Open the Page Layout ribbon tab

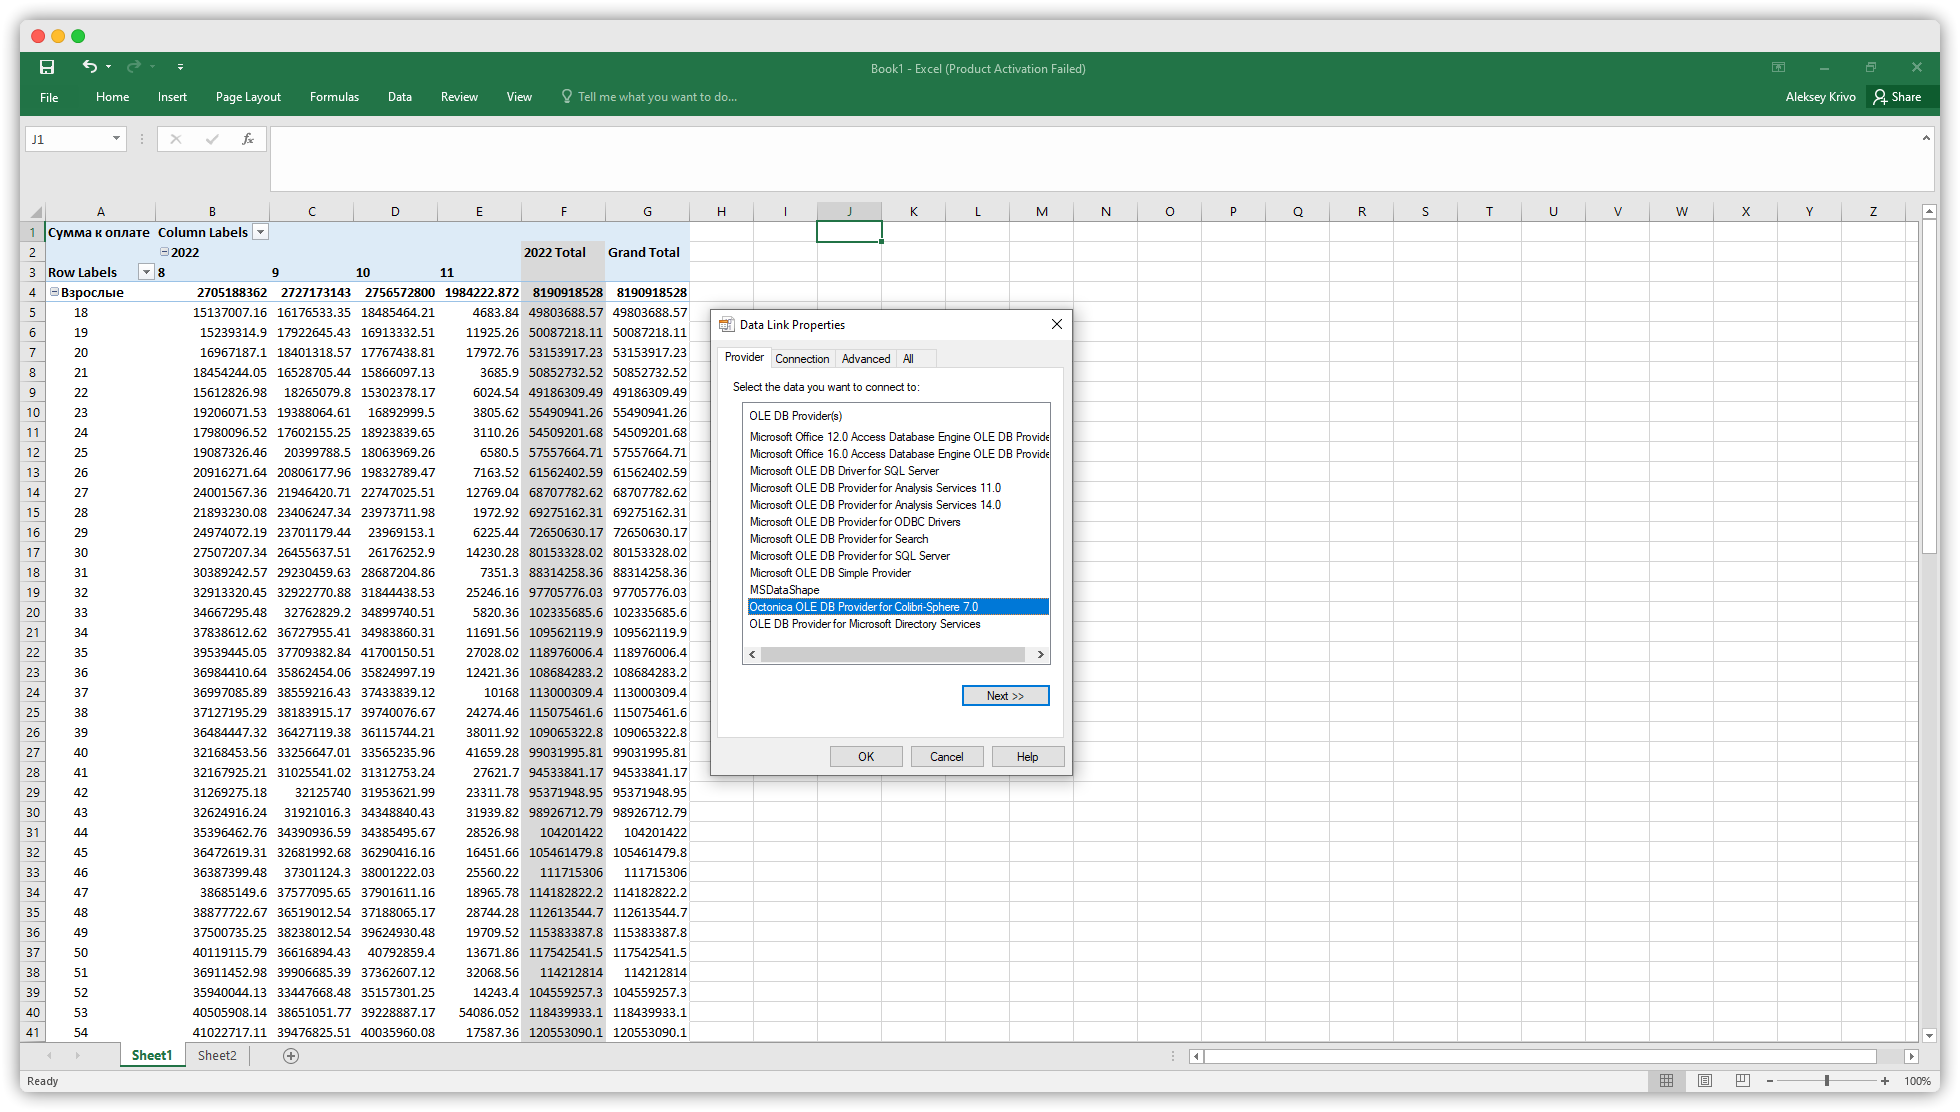click(x=248, y=97)
